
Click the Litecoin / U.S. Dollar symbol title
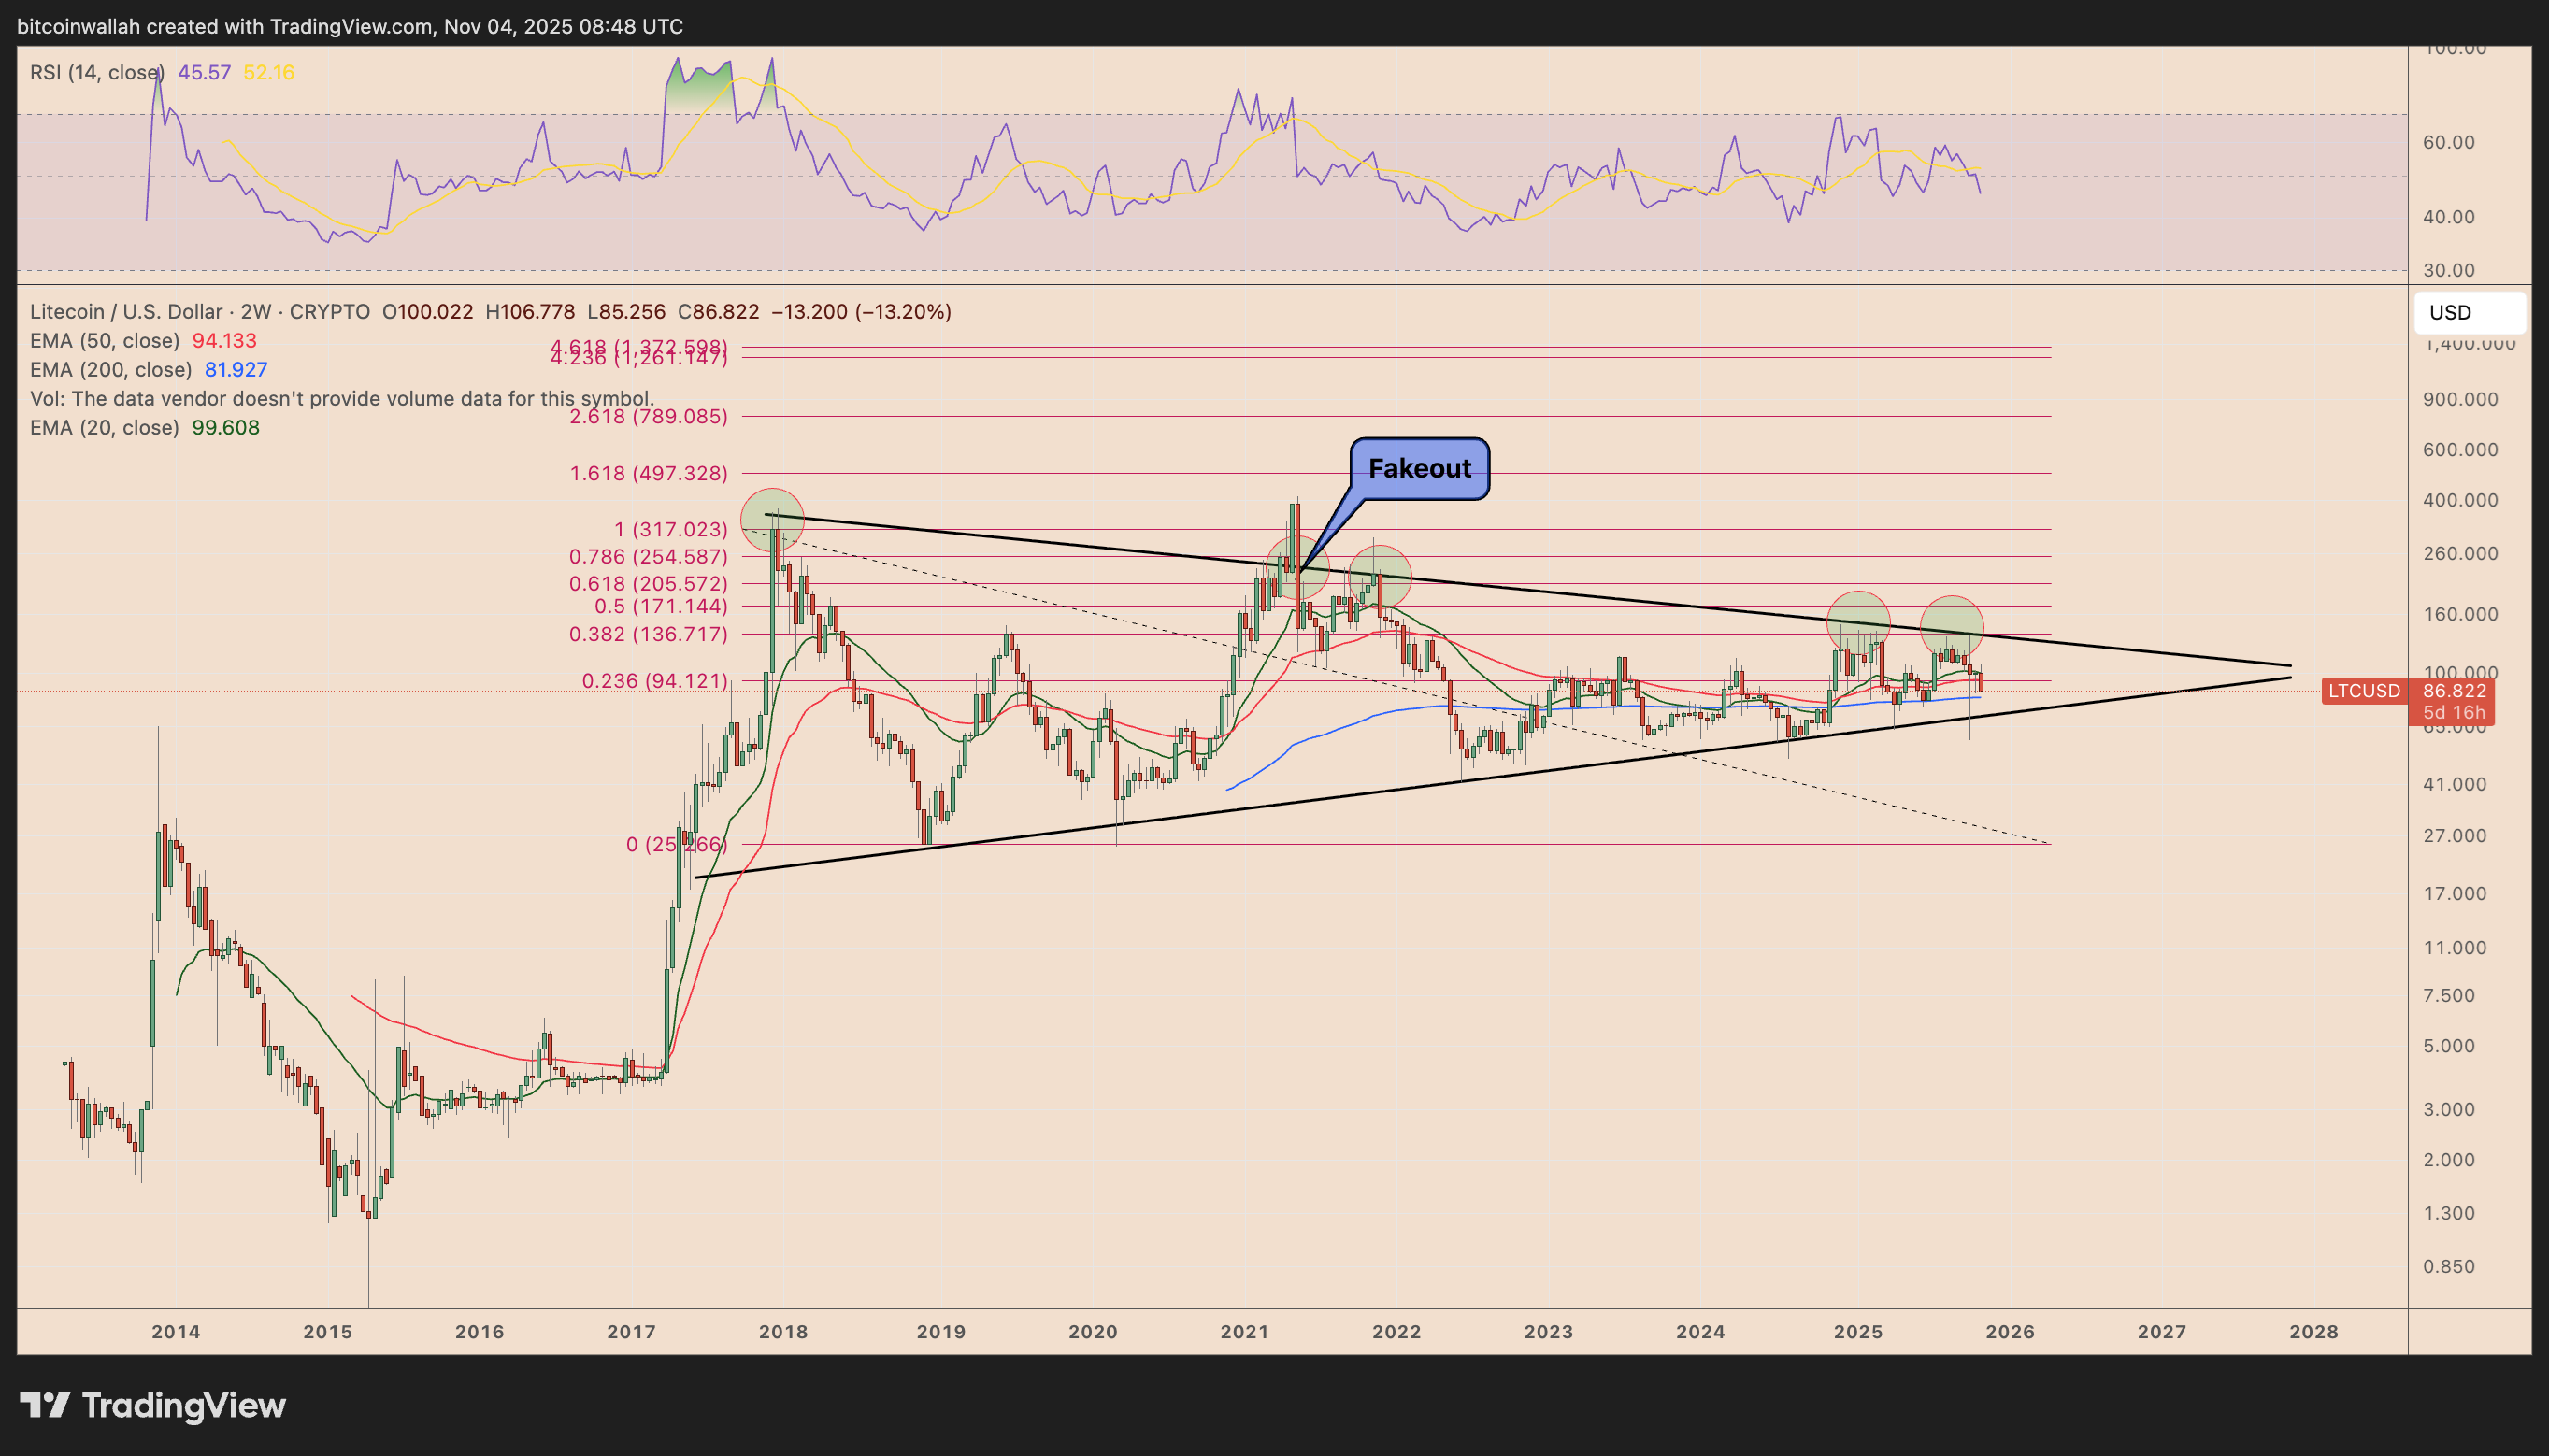click(x=126, y=312)
